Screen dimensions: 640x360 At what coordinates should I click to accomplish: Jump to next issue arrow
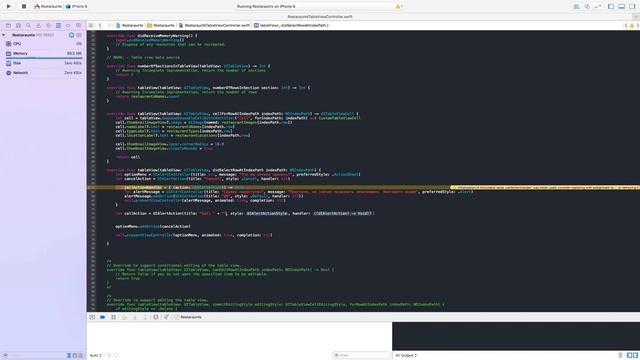[x=638, y=25]
